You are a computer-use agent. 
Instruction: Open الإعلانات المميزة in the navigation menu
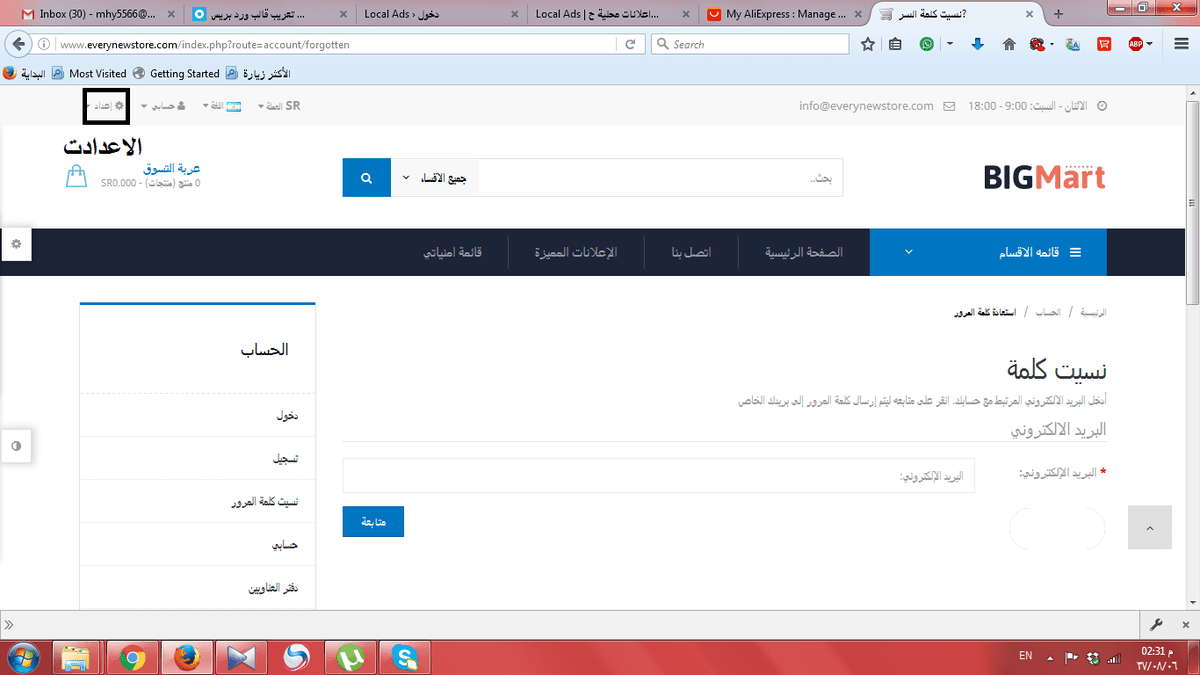click(576, 252)
